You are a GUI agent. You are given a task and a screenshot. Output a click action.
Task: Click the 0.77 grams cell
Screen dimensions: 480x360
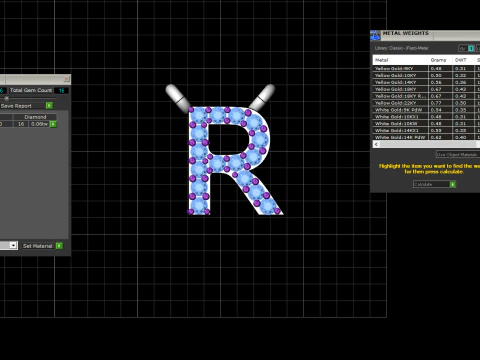tap(440, 103)
